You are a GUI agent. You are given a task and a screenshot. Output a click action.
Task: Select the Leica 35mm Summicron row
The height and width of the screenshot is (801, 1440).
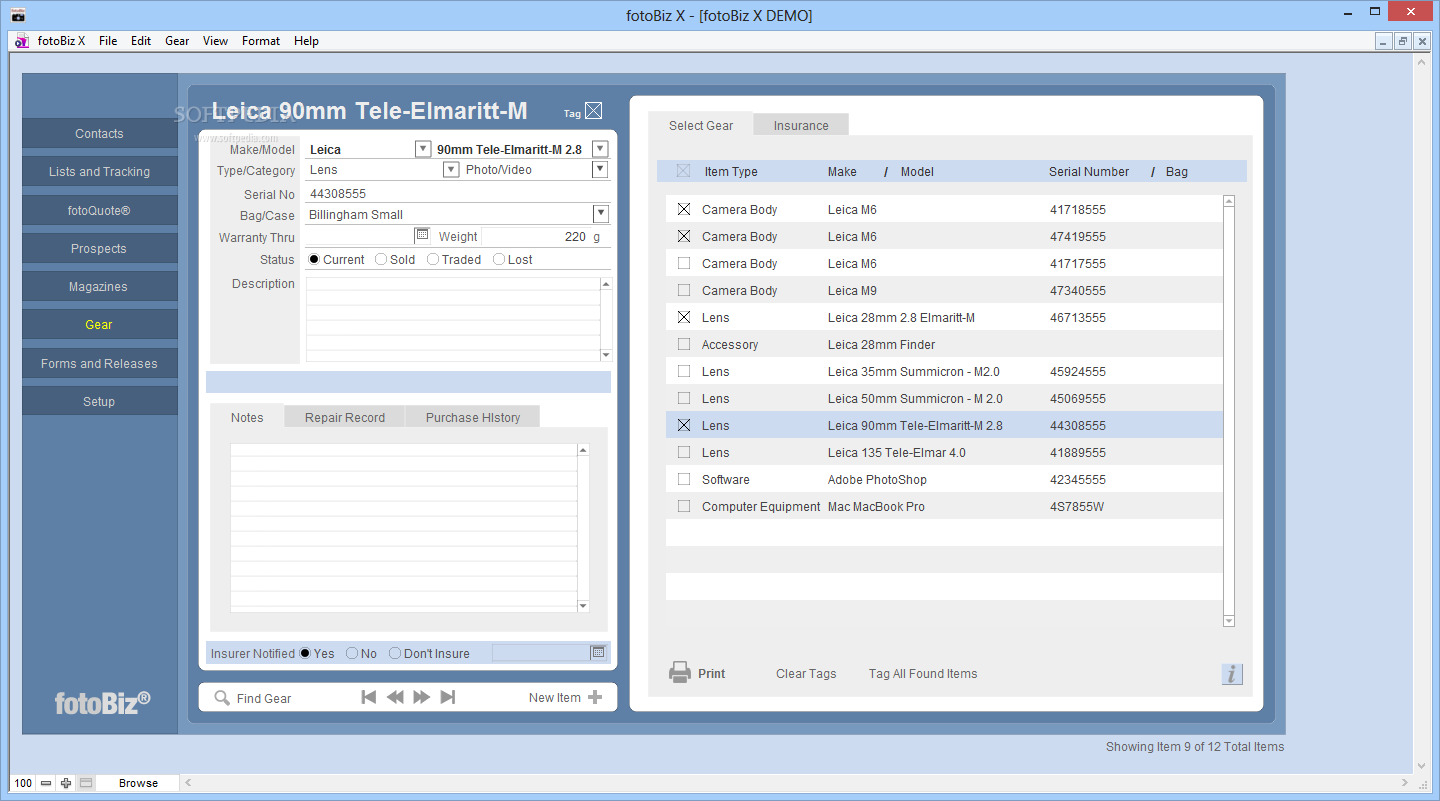(944, 371)
